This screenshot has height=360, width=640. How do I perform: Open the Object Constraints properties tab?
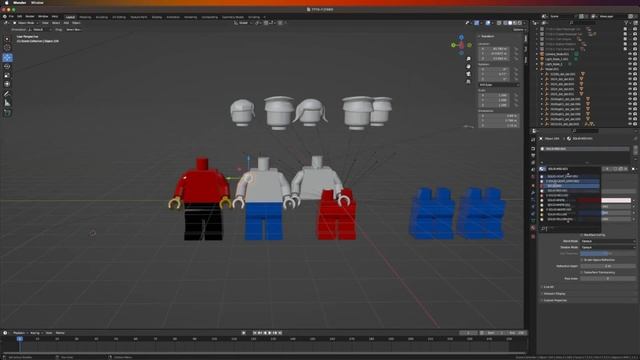coord(533,215)
